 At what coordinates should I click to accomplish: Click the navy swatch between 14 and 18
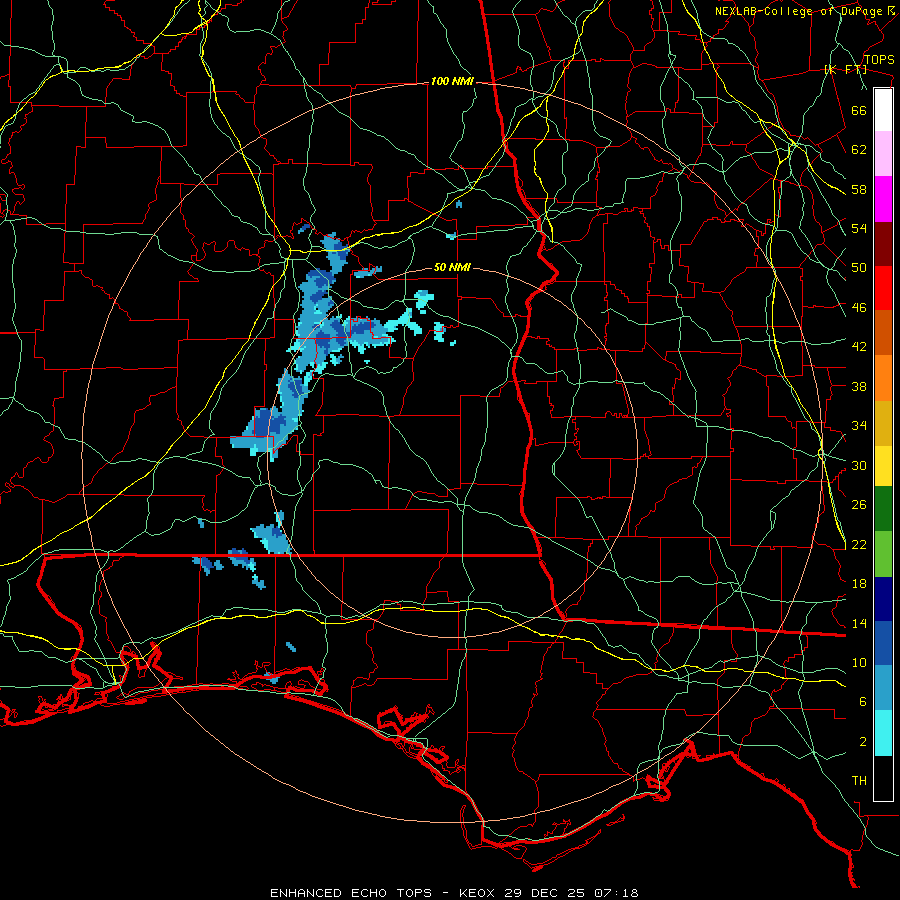883,599
